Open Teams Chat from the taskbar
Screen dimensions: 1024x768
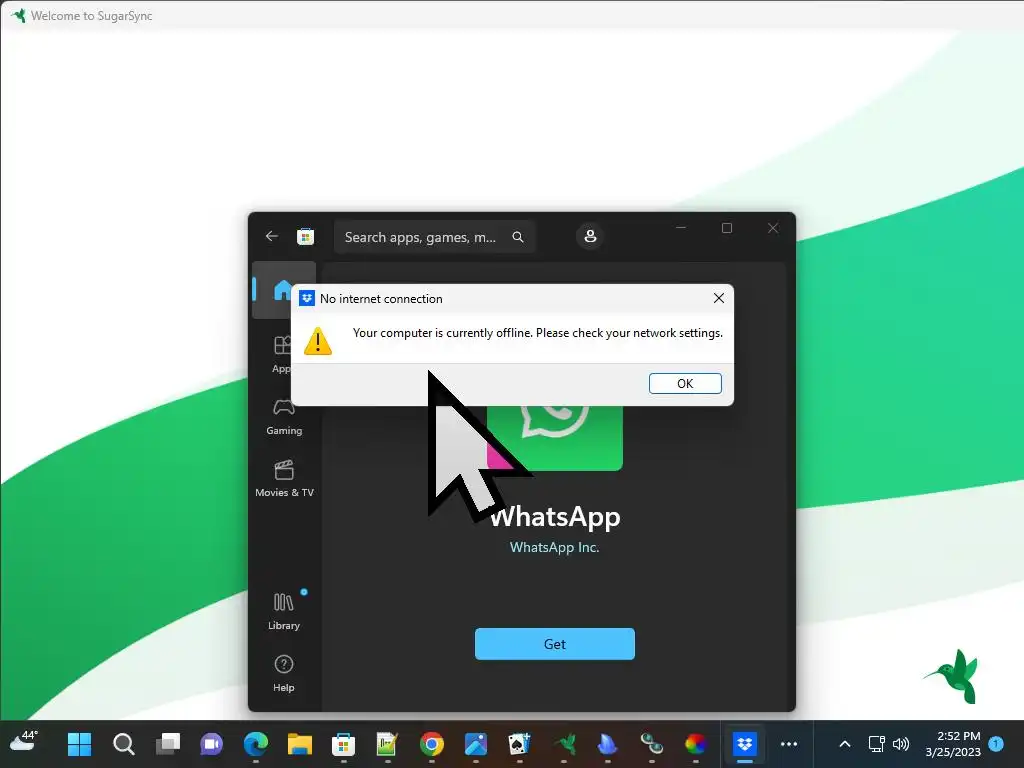[x=212, y=744]
